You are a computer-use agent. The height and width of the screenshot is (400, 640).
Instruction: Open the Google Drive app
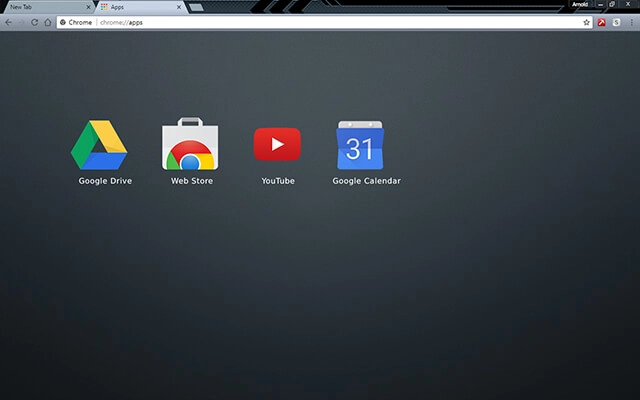tap(99, 144)
